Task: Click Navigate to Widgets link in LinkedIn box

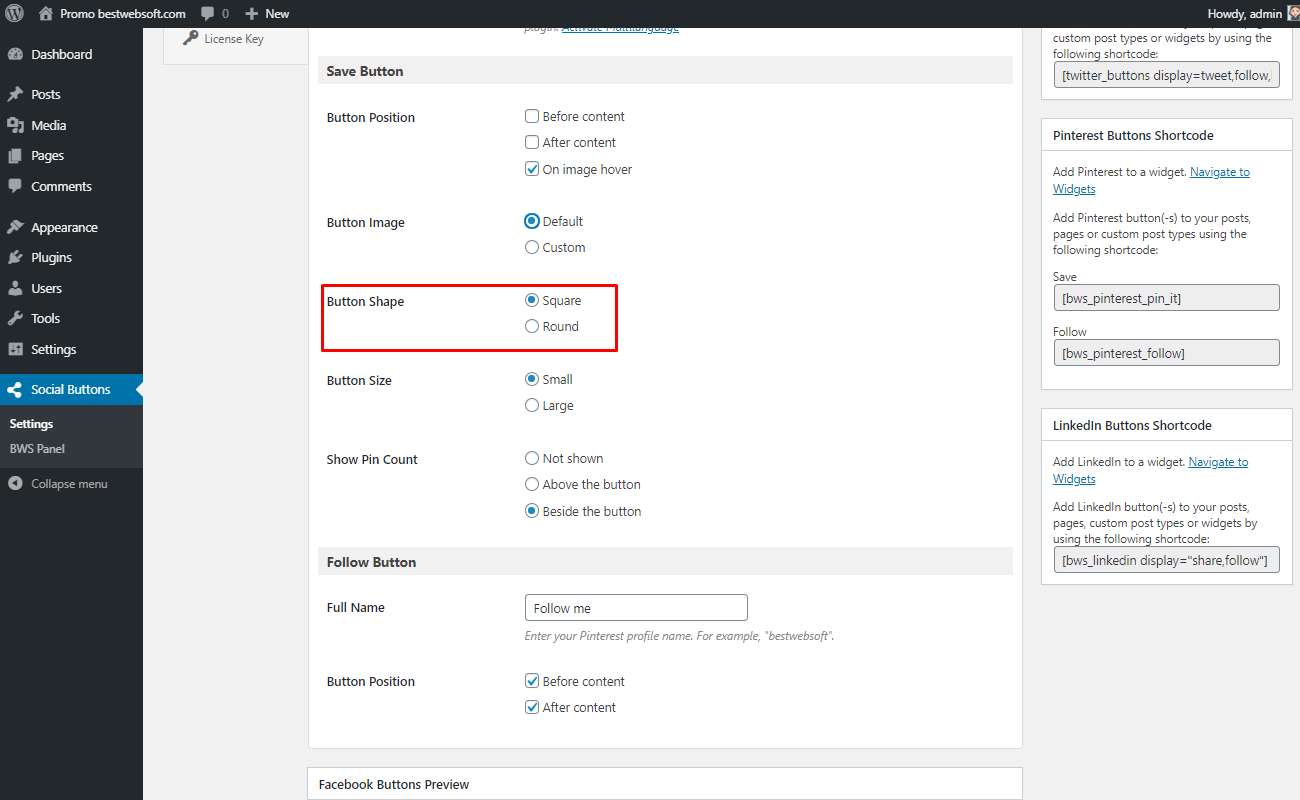Action: [x=1150, y=470]
